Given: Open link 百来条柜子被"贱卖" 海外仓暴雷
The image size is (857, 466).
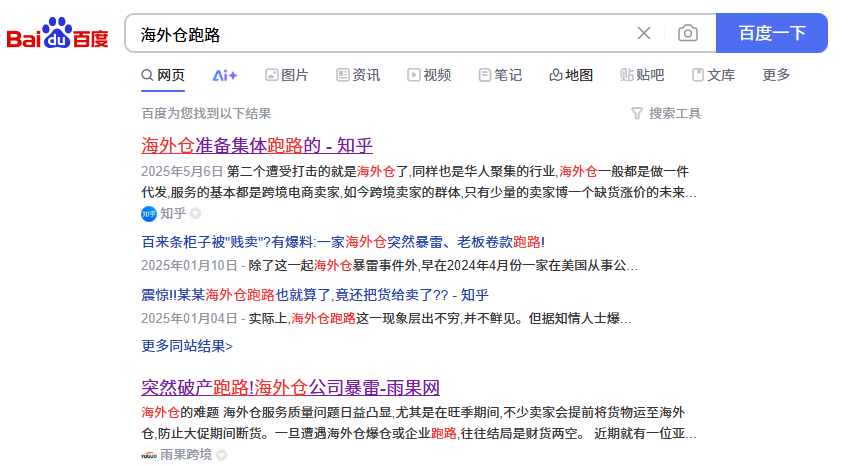Looking at the screenshot, I should pos(343,242).
